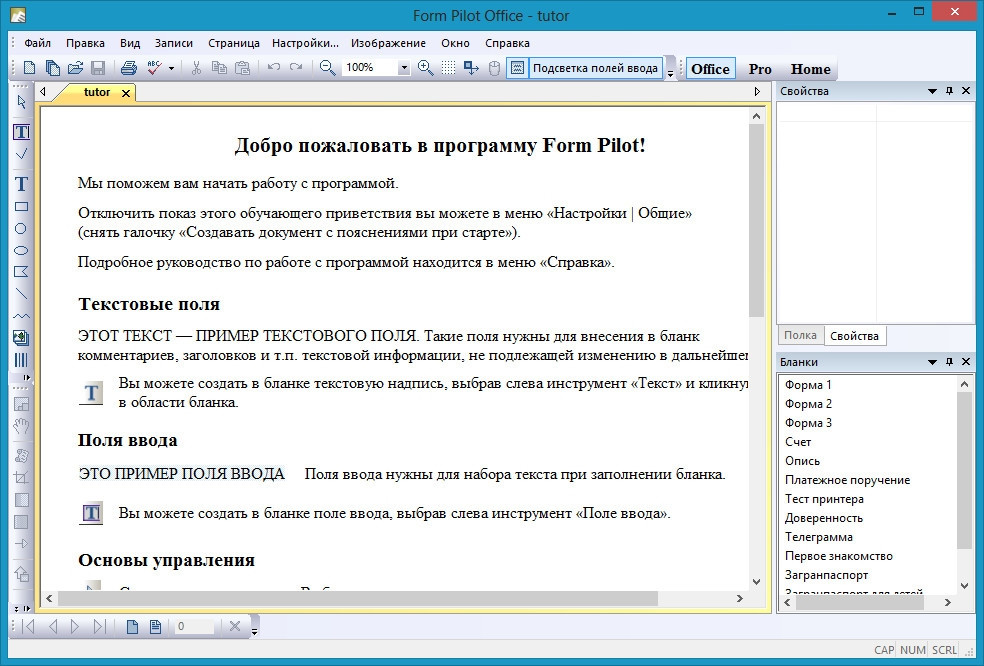Viewport: 984px width, 666px height.
Task: Click the Print icon in toolbar
Action: tap(128, 68)
